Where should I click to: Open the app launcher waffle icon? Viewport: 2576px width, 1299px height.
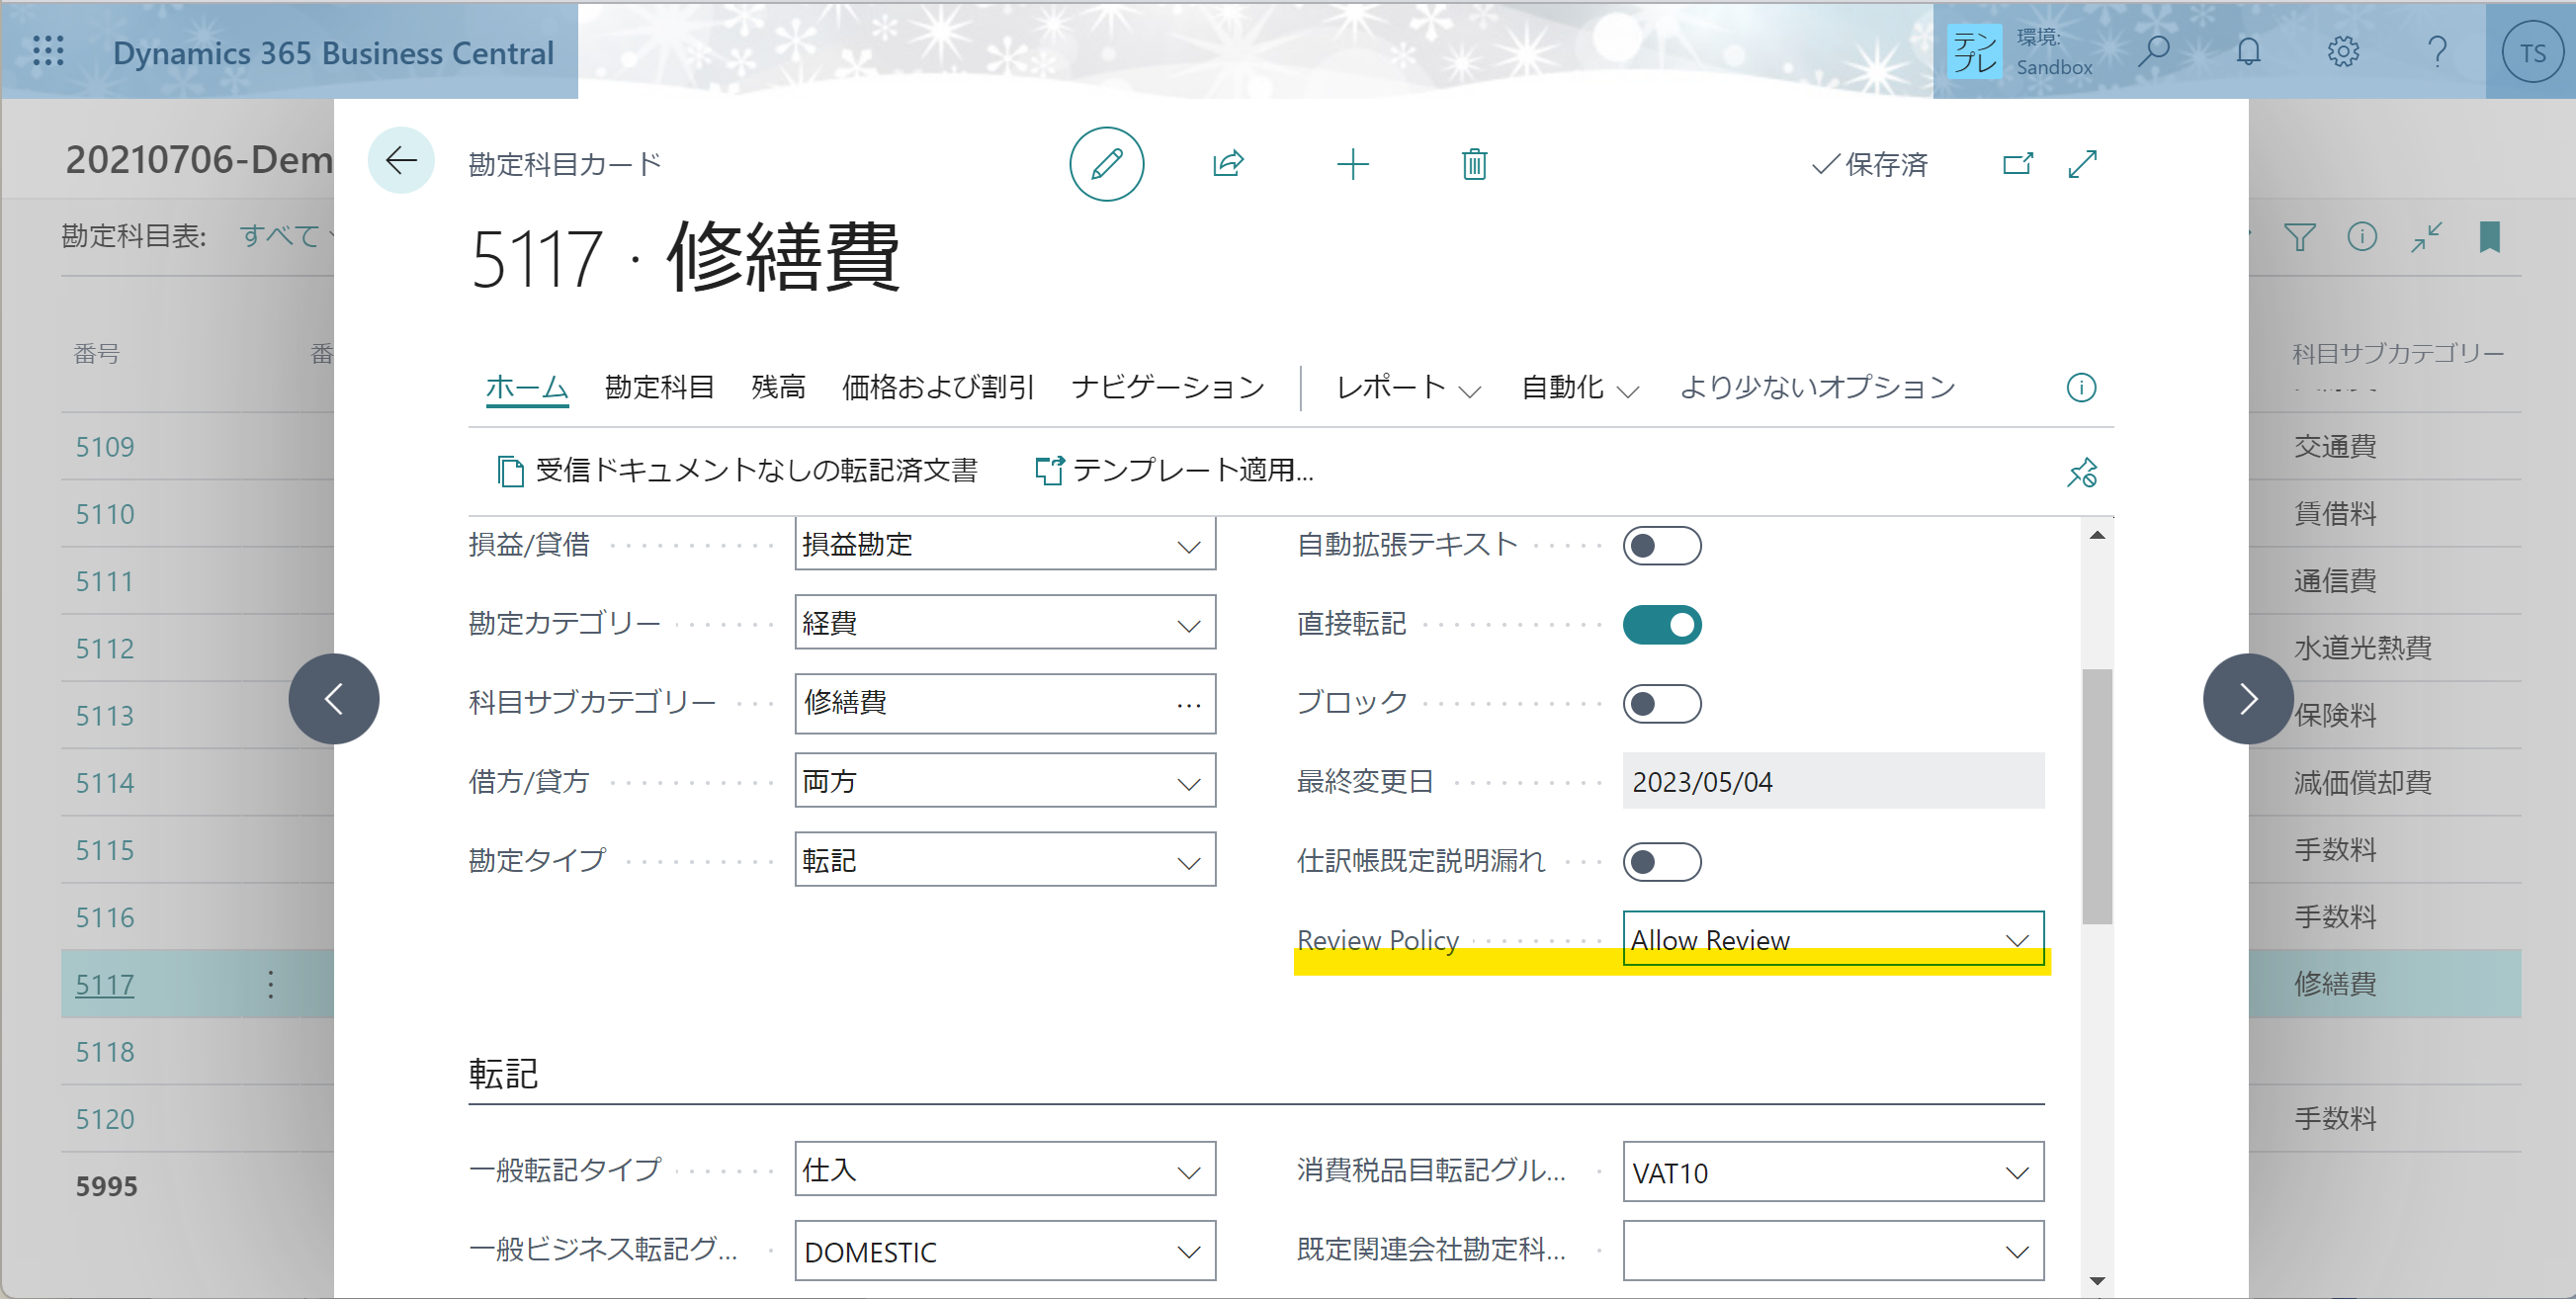48,51
